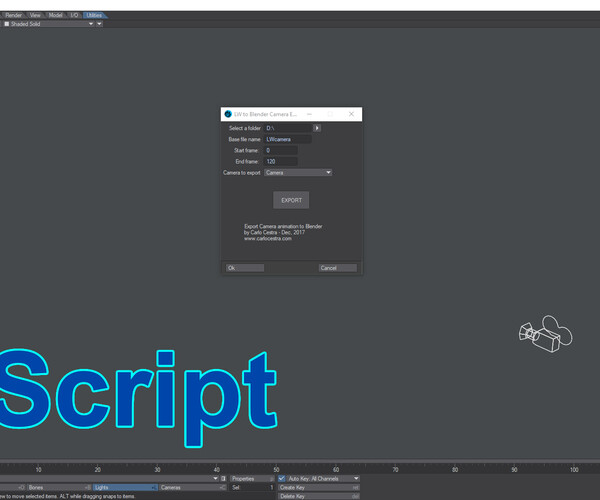Click the Sel count field

(x=252, y=487)
